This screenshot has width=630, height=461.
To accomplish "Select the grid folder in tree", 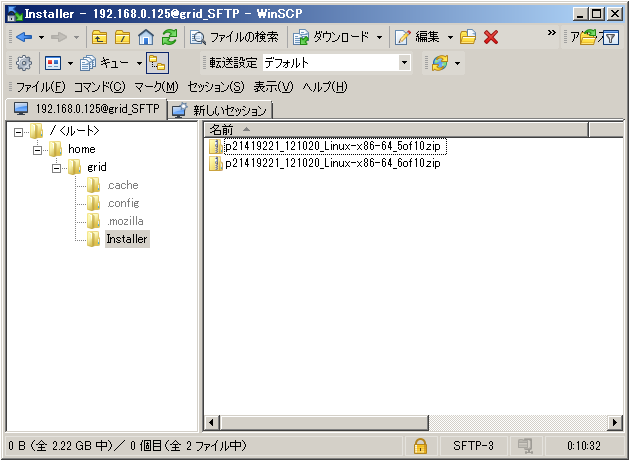I will [x=97, y=167].
